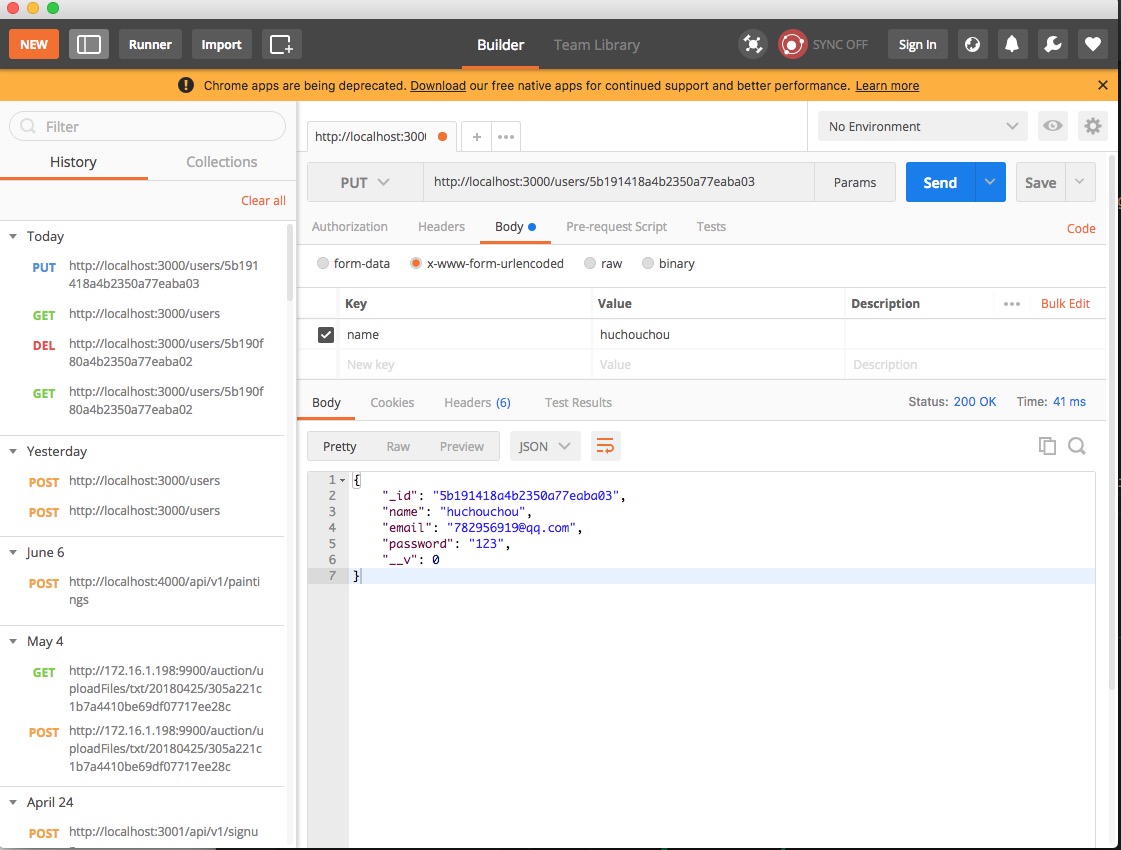Collapse the May 4 history group
This screenshot has height=850, width=1121.
tap(13, 641)
